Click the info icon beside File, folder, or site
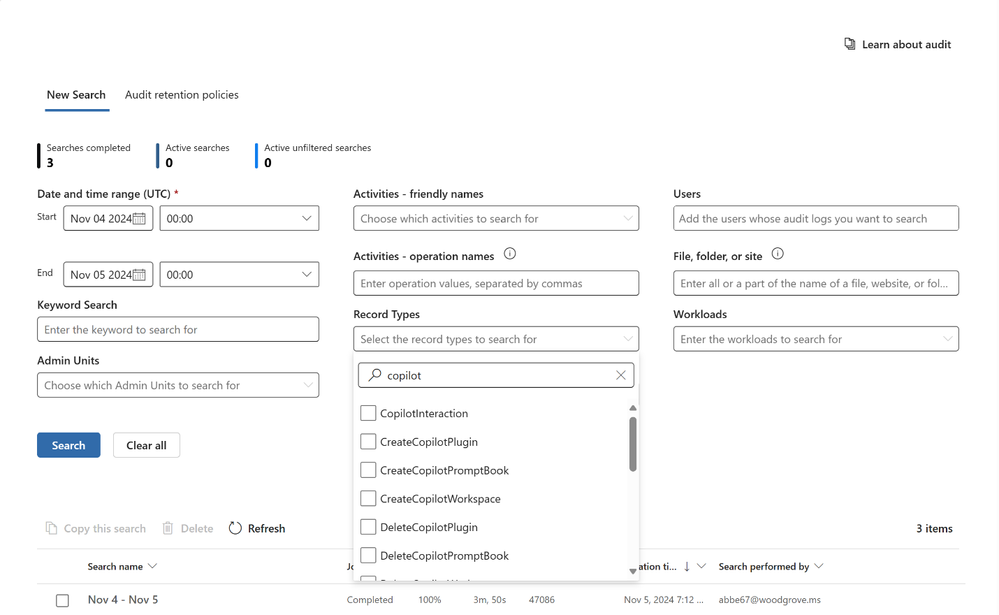This screenshot has width=999, height=615. [x=777, y=254]
